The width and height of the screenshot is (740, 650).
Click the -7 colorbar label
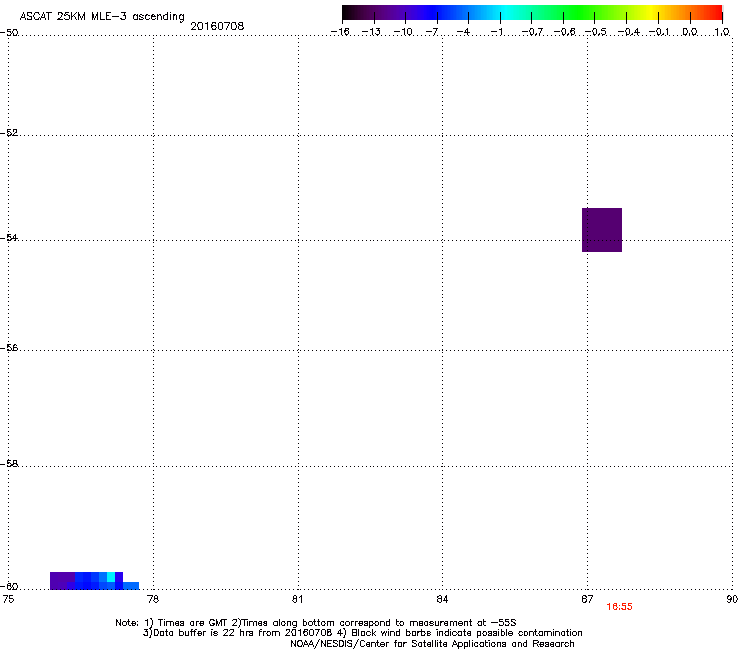(431, 32)
